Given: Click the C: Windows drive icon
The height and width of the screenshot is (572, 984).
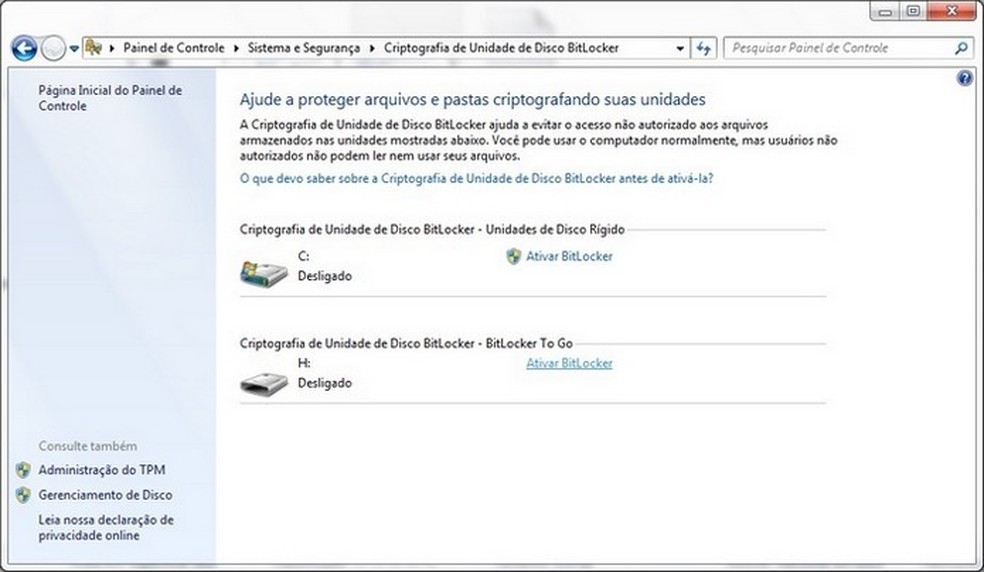Looking at the screenshot, I should point(264,274).
